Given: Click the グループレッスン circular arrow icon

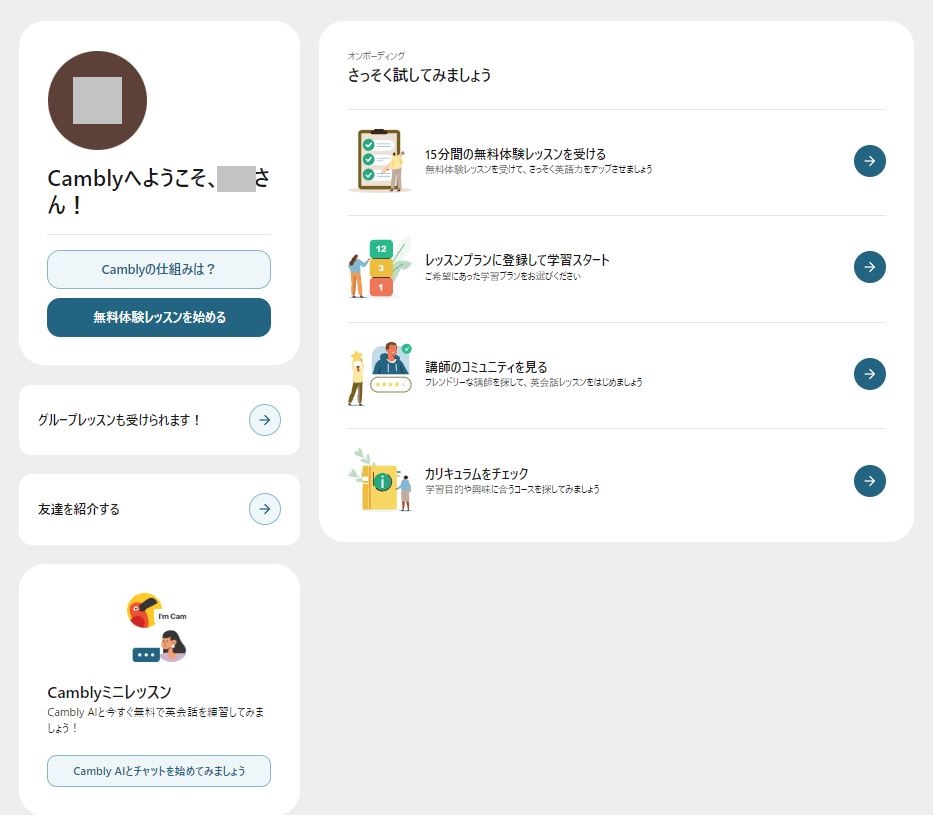Looking at the screenshot, I should click(264, 420).
